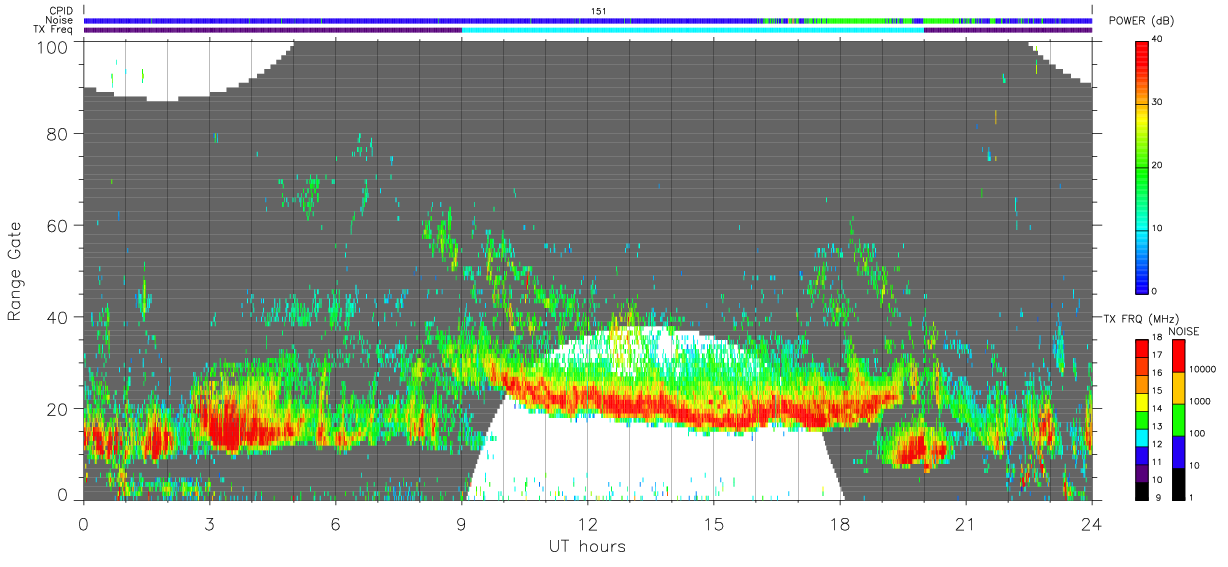Click the "1000" tick on the noise scale
This screenshot has width=1228, height=567.
(x=1199, y=401)
